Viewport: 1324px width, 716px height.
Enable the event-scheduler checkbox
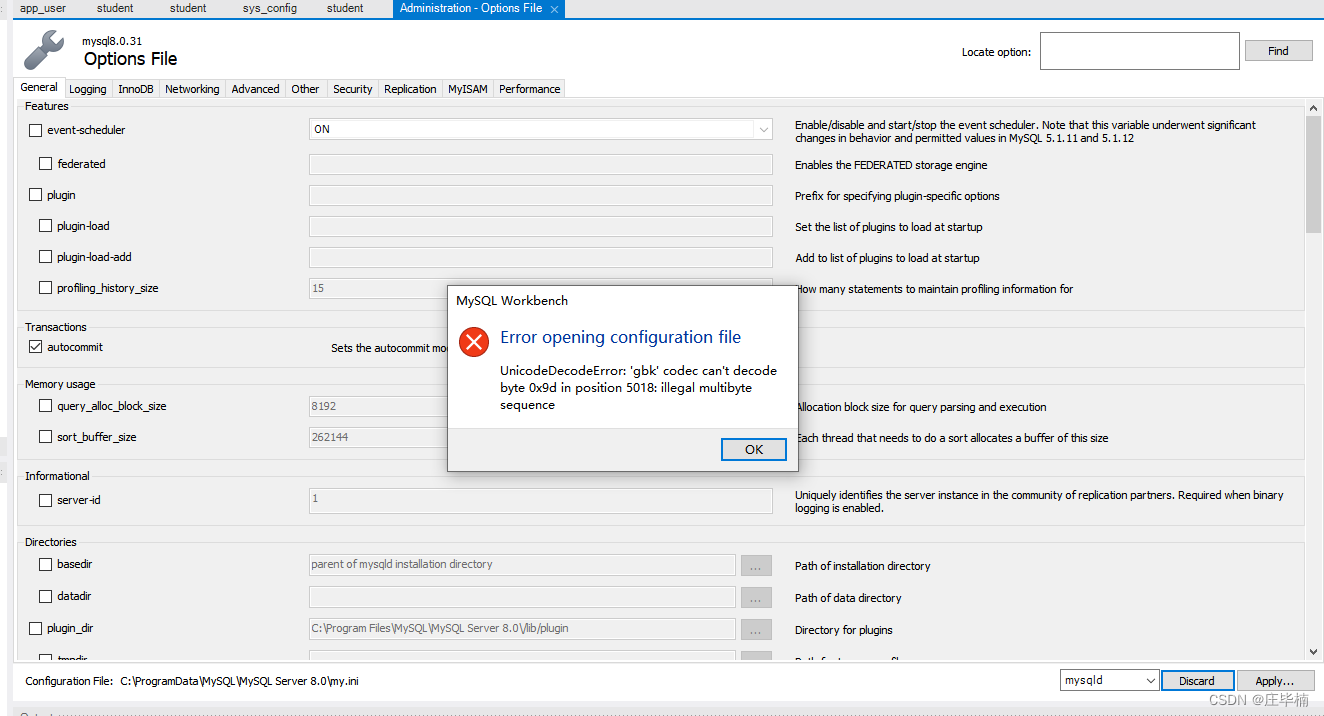coord(36,130)
